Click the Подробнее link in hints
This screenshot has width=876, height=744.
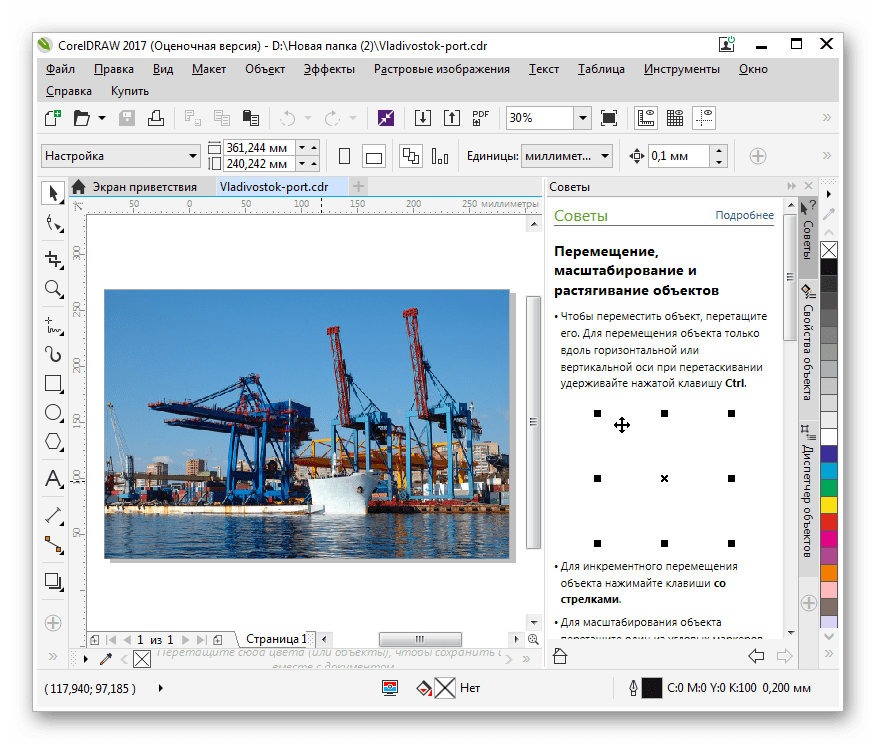coord(744,216)
